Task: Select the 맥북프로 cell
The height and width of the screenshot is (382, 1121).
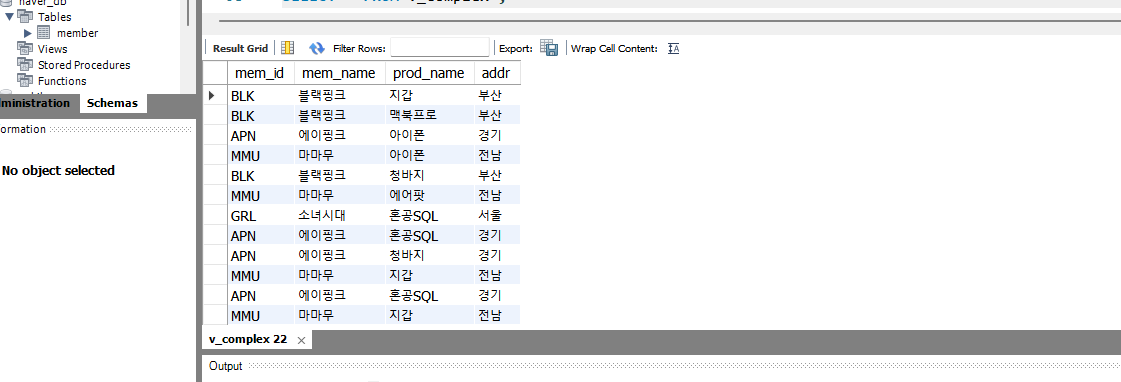Action: tap(429, 114)
